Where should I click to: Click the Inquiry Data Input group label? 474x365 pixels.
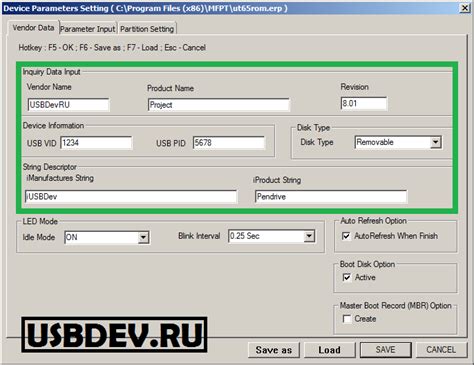coord(51,72)
